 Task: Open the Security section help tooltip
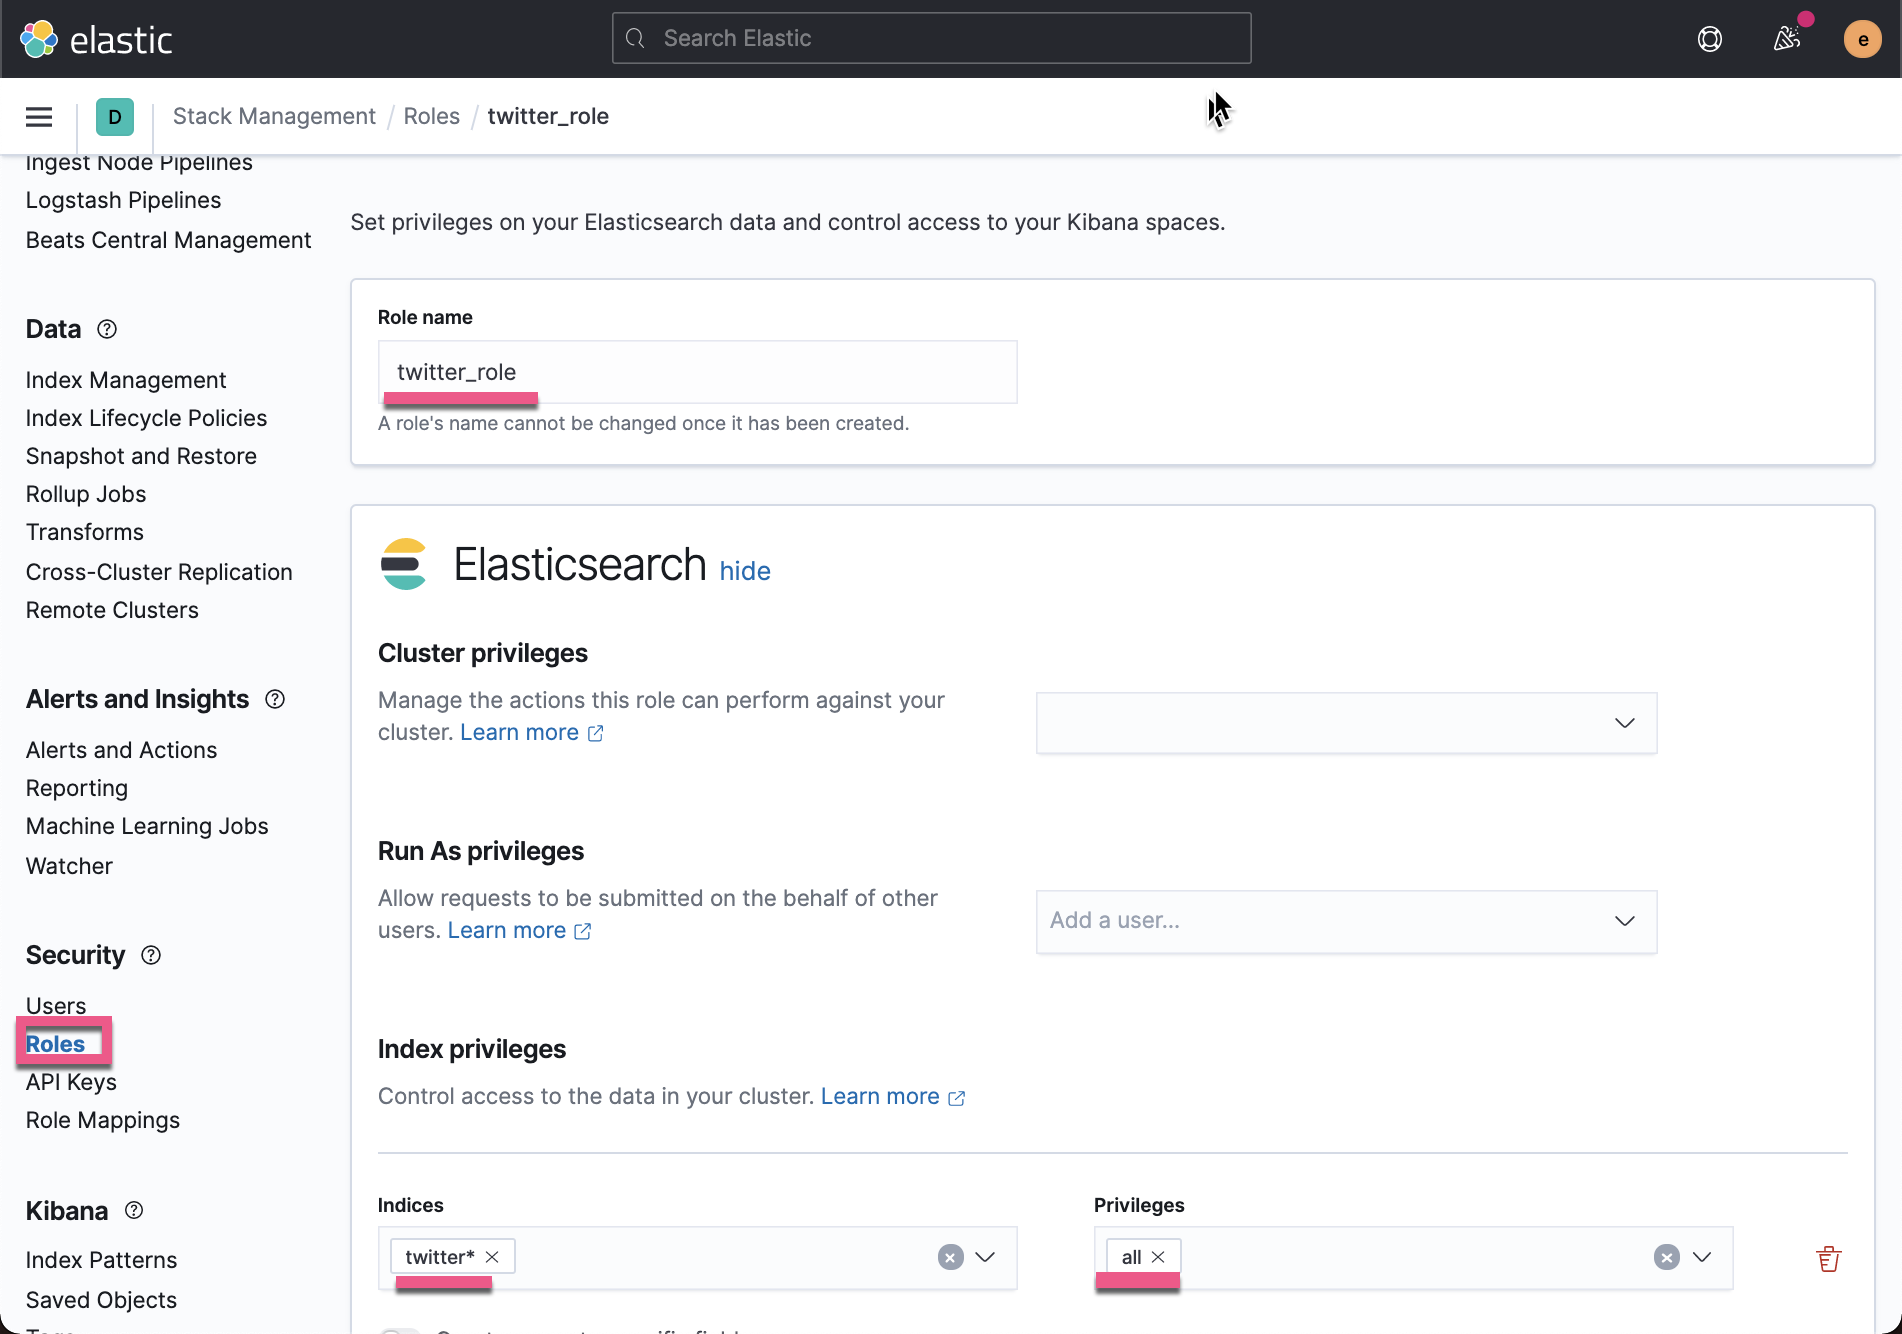tap(151, 955)
